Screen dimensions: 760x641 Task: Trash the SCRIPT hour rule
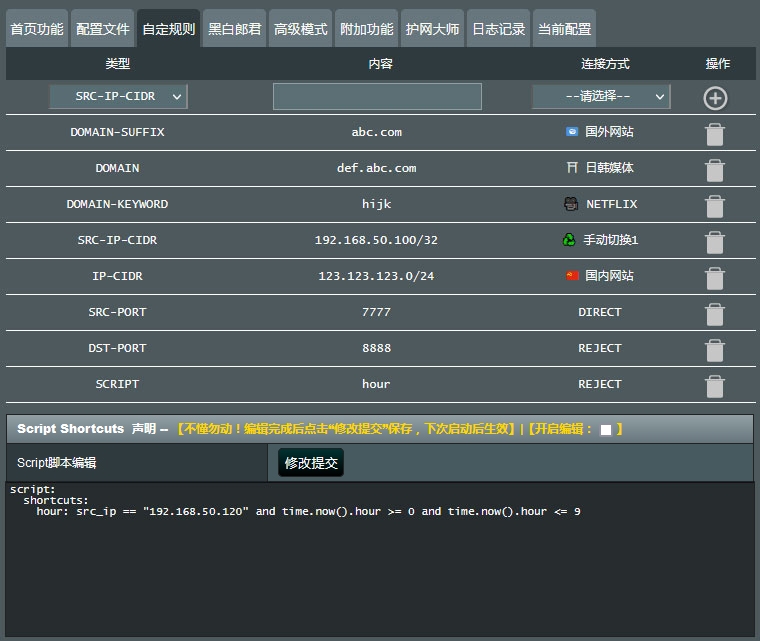(715, 386)
